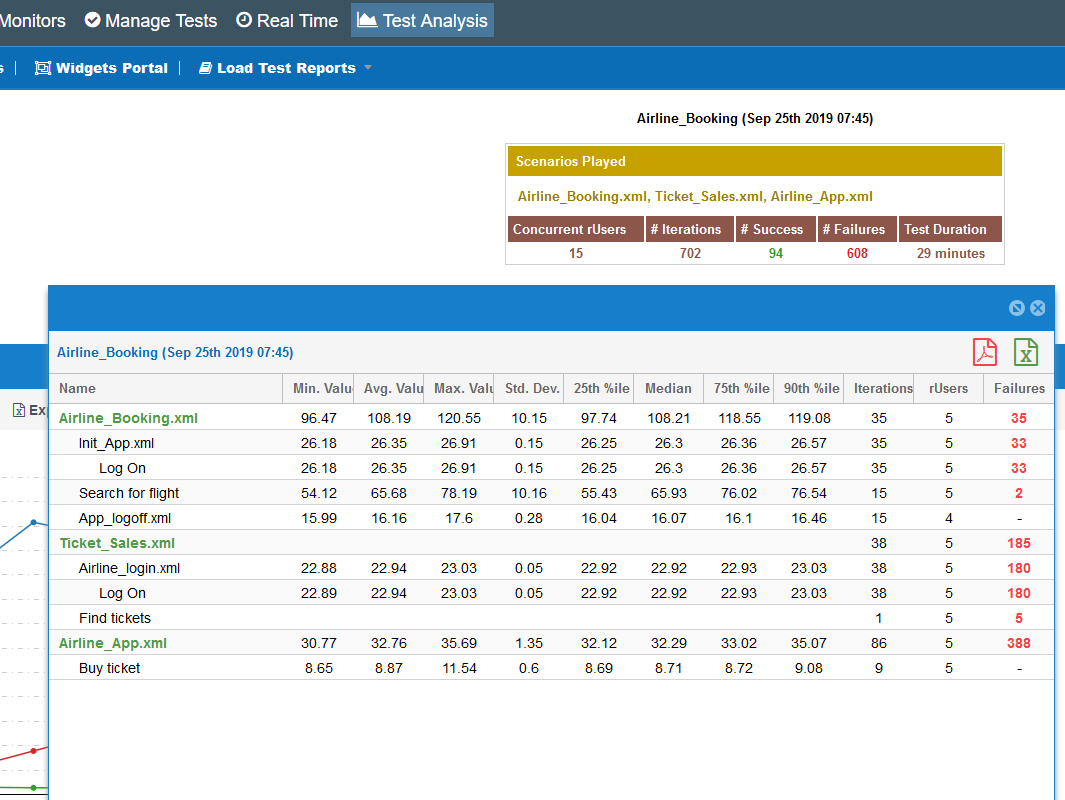Click the red data point on background chart
The image size is (1065, 800).
click(34, 751)
